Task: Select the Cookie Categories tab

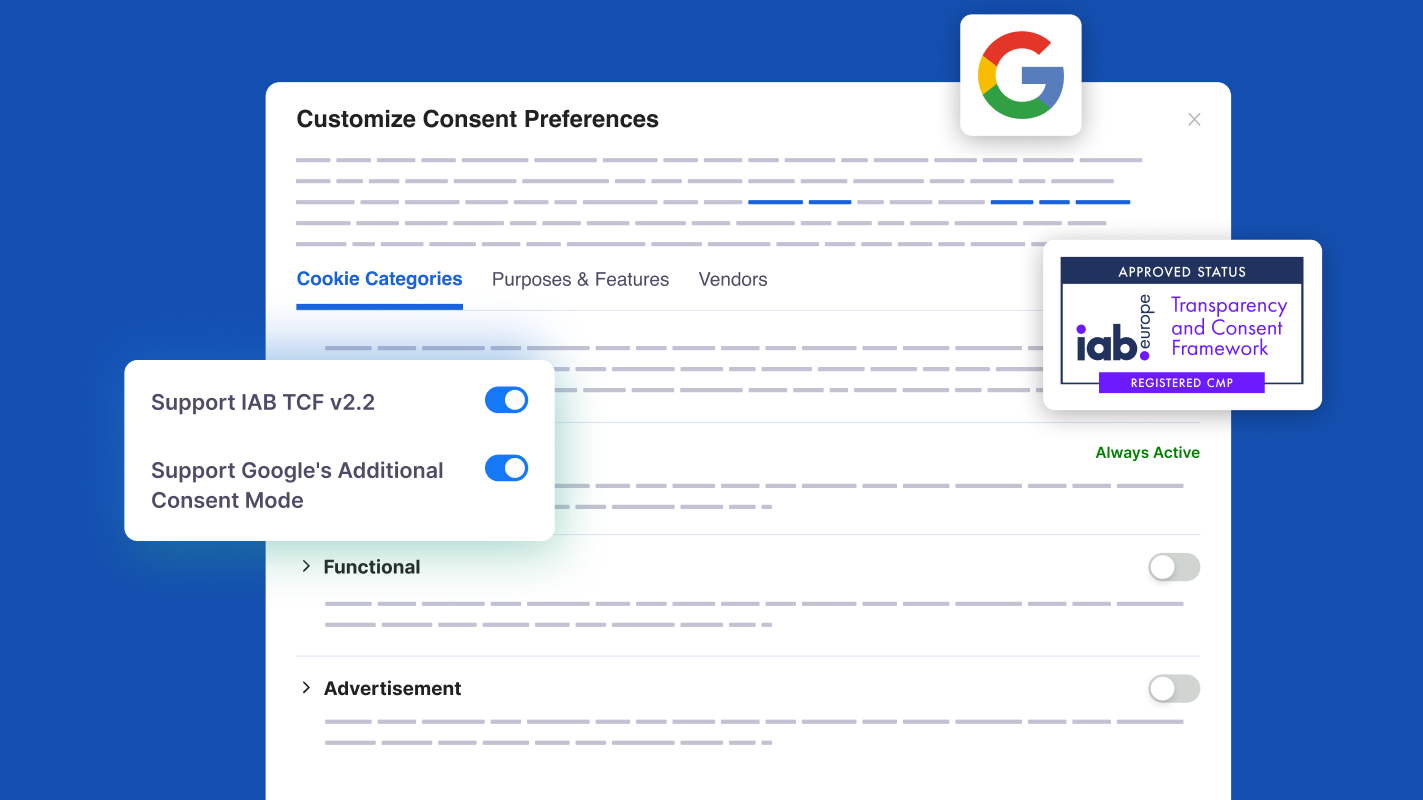Action: [x=379, y=279]
